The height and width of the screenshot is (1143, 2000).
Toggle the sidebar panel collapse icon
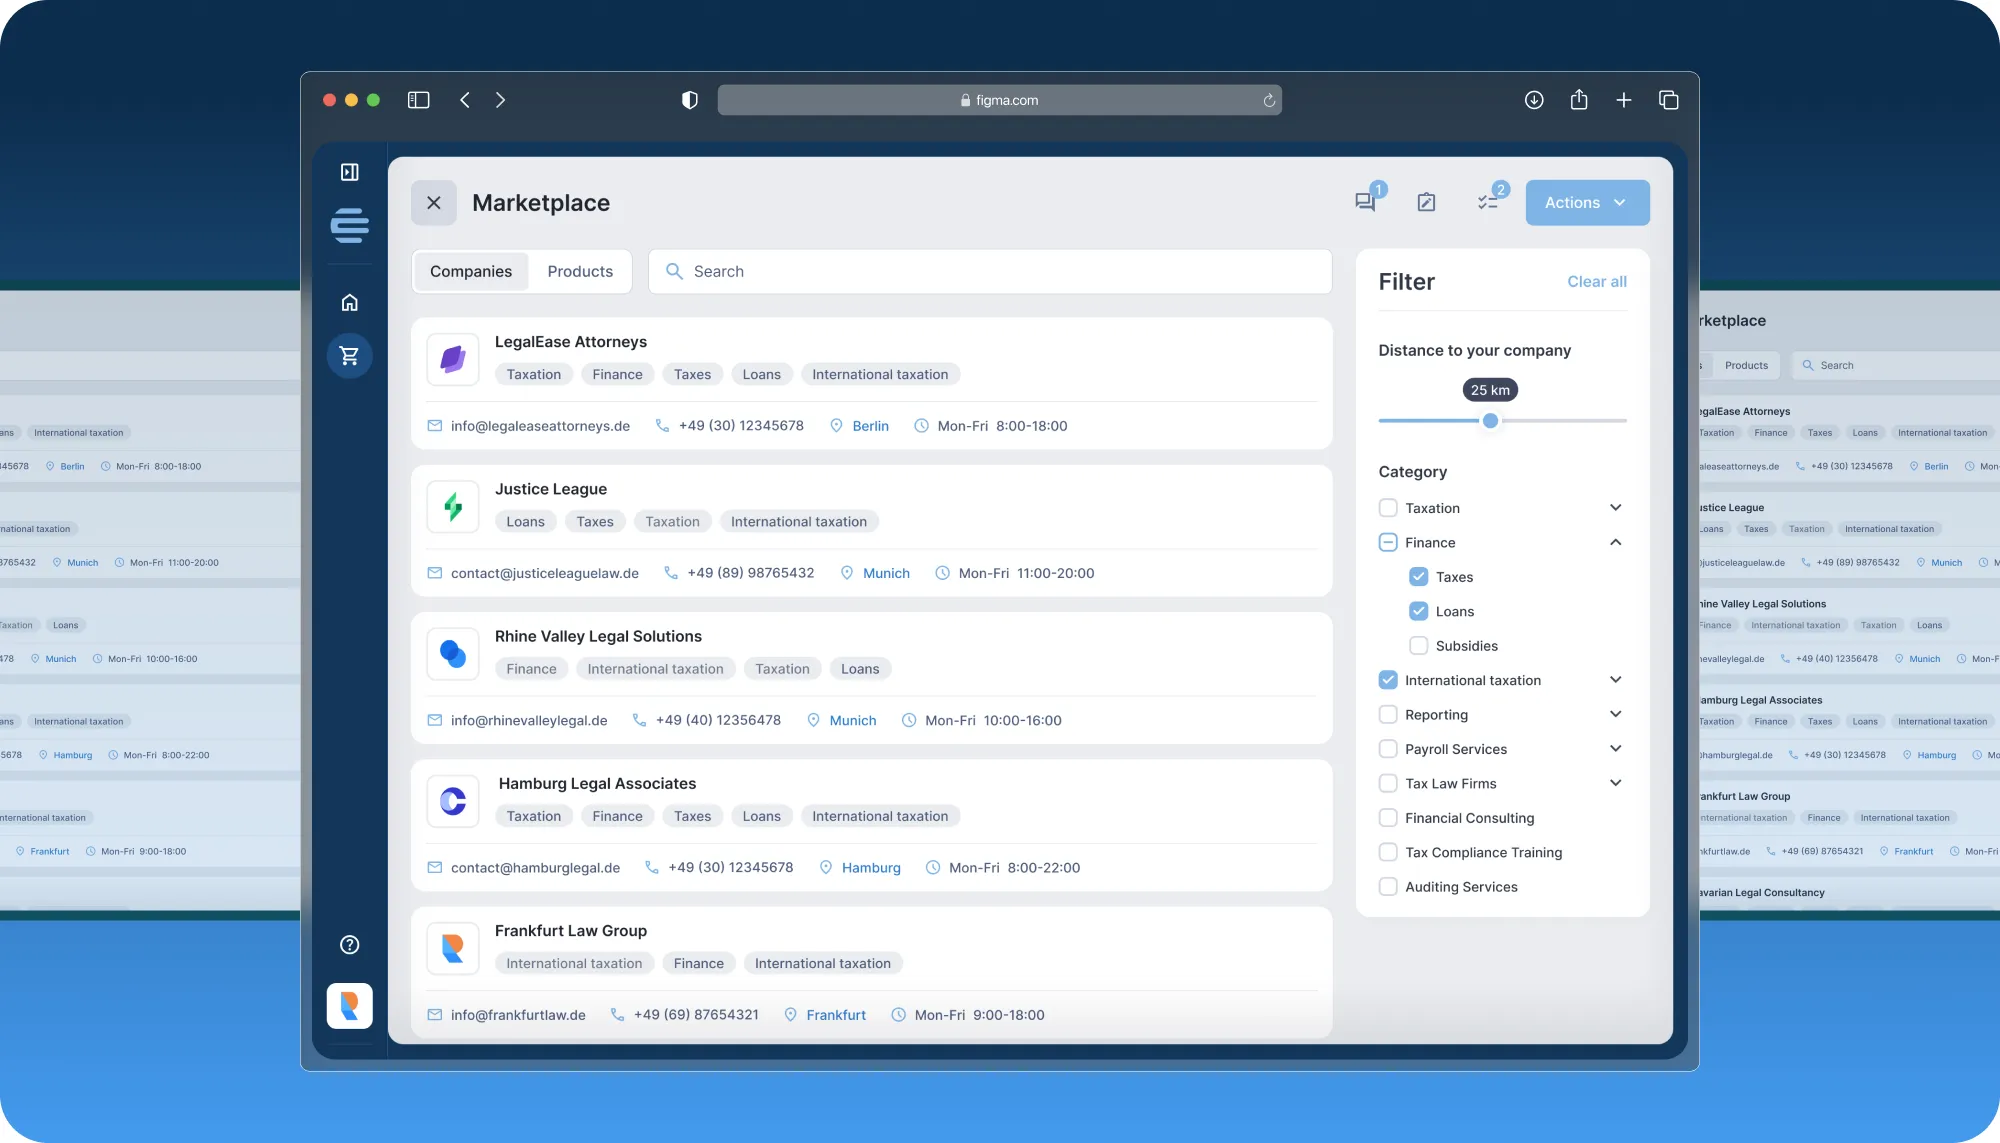coord(349,172)
